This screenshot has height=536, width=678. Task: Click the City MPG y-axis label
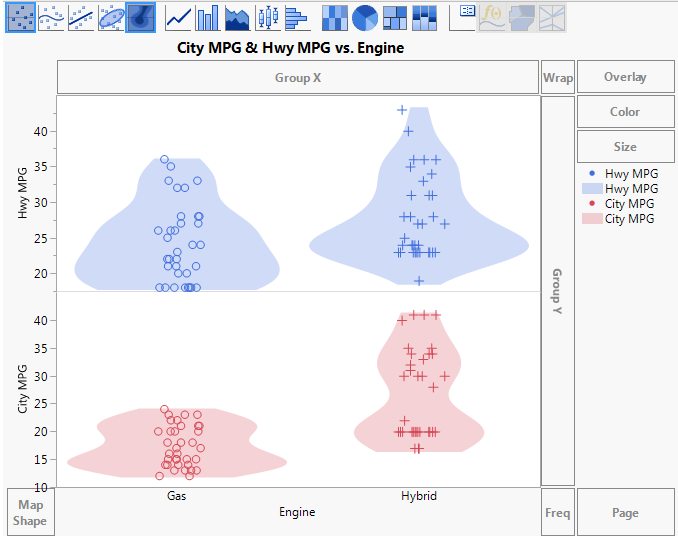point(22,389)
